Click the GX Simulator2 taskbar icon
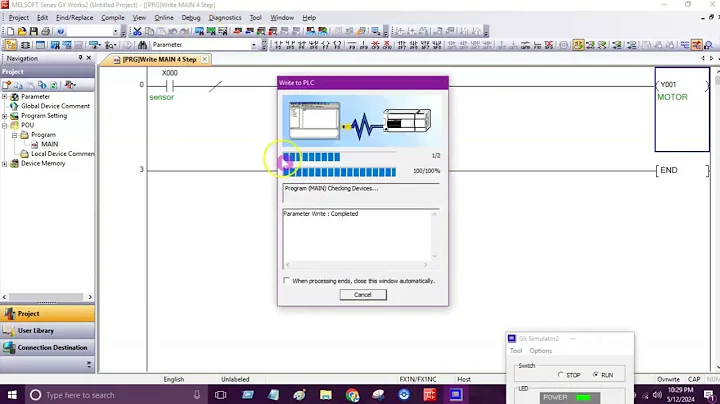The width and height of the screenshot is (720, 404). click(x=456, y=395)
